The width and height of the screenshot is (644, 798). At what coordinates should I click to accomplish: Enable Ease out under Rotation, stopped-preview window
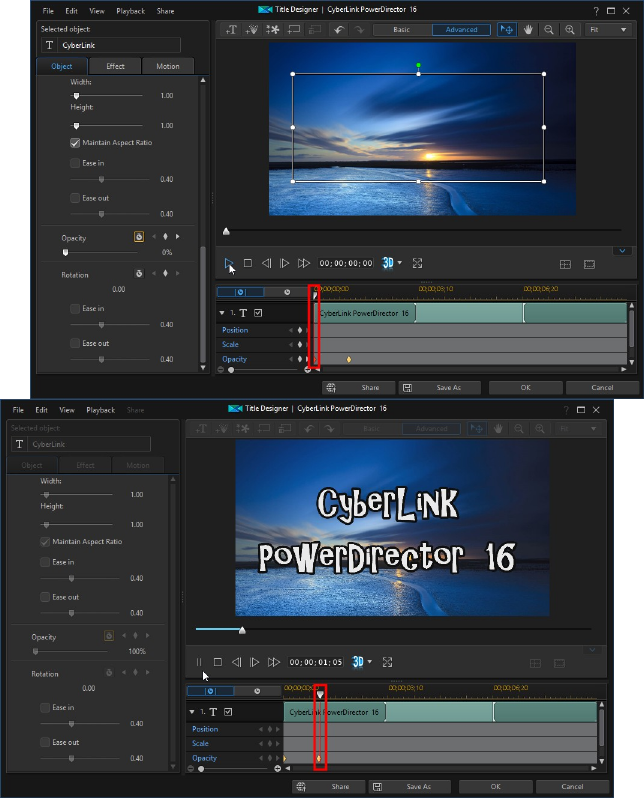[75, 343]
